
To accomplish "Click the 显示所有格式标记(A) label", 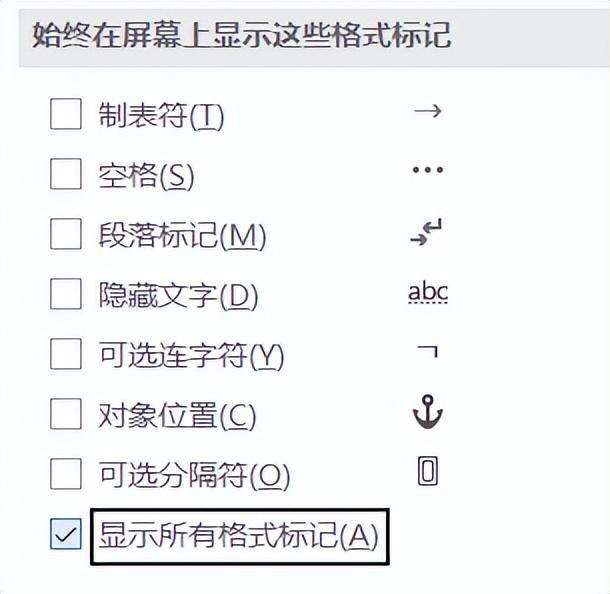I will (x=238, y=536).
